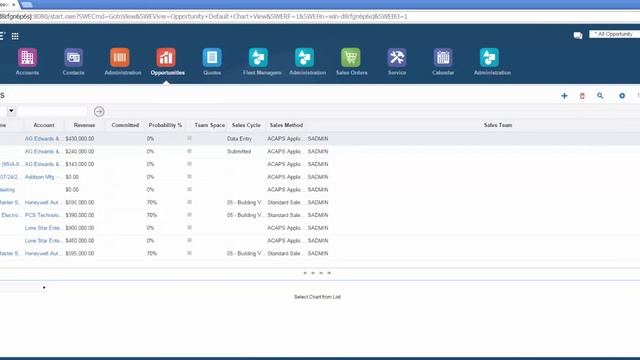Expand the search field dropdown arrow
Screen dimensions: 640x360
coord(11,111)
